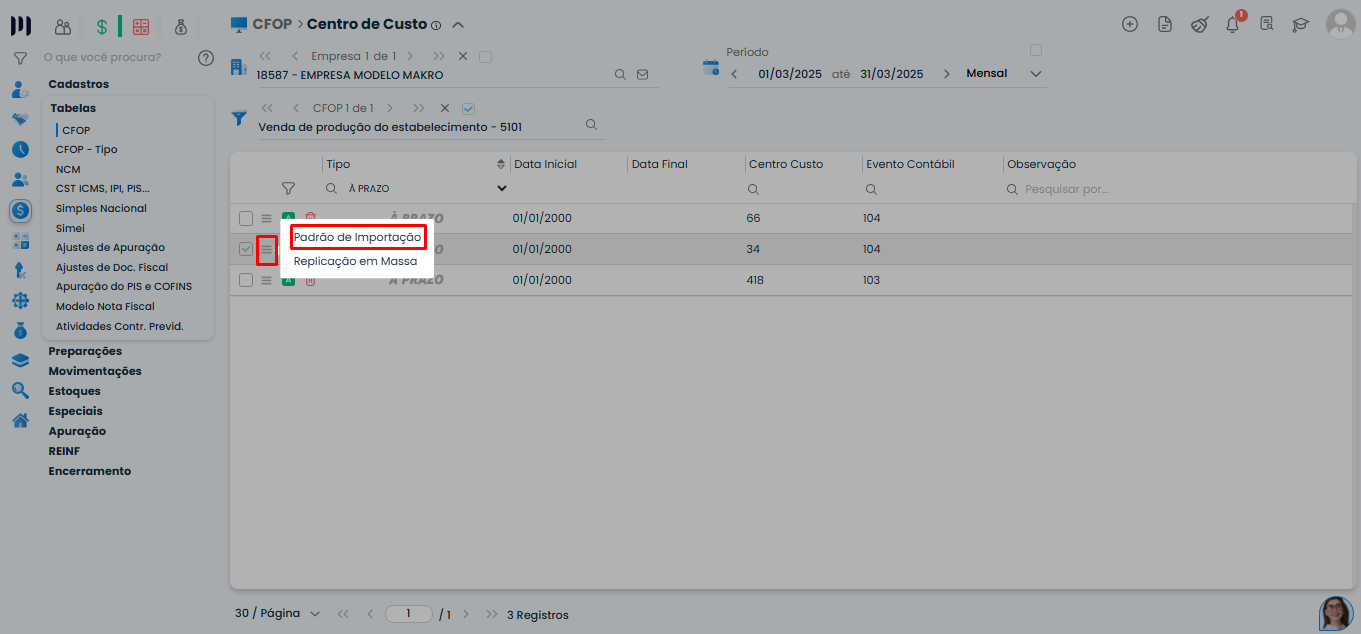The width and height of the screenshot is (1361, 634).
Task: Open the Mensal period dropdown
Action: (1004, 74)
